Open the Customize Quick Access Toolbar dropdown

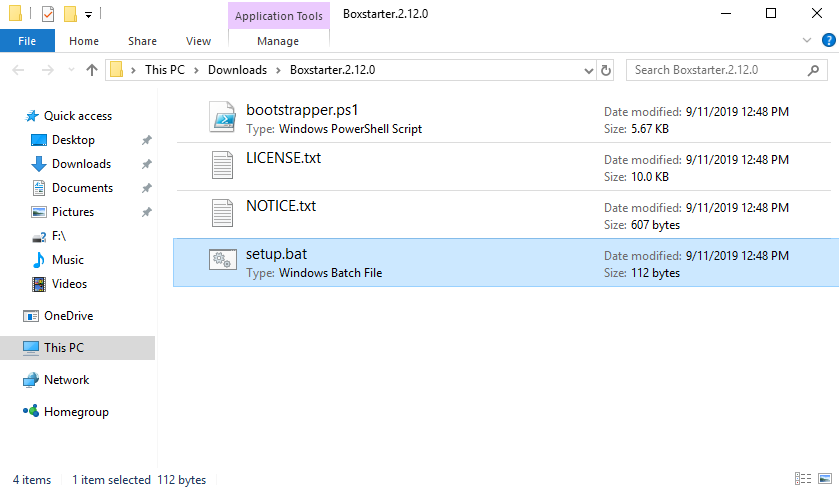[88, 14]
